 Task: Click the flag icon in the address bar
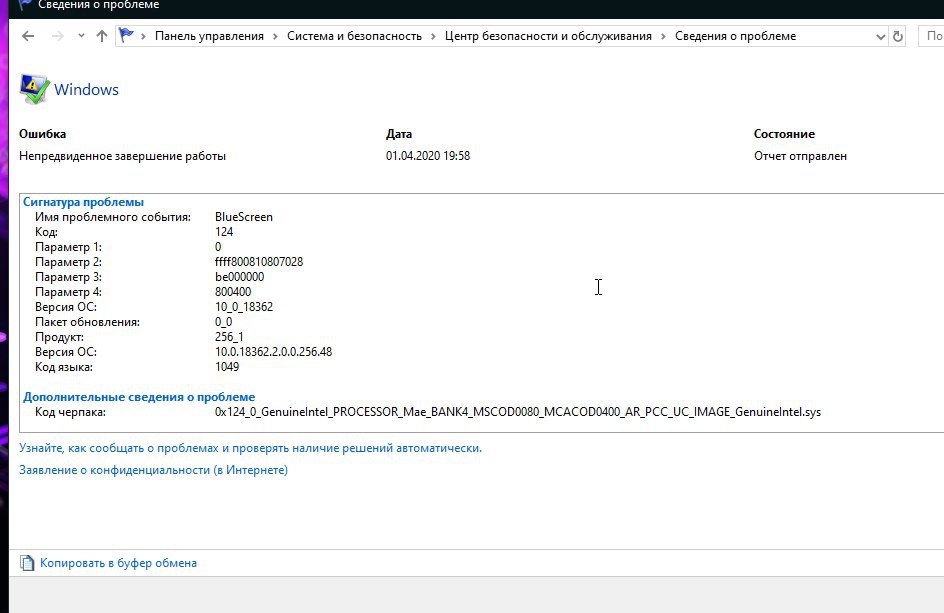[x=126, y=36]
